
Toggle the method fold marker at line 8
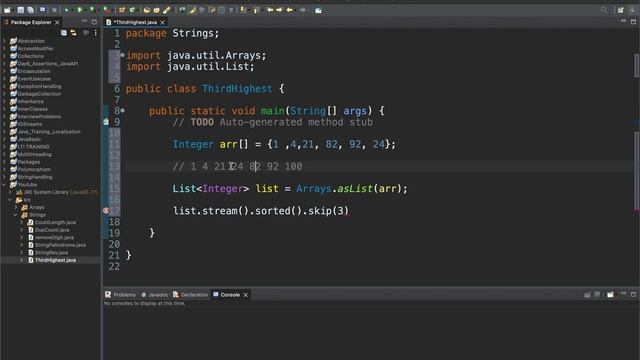point(122,110)
